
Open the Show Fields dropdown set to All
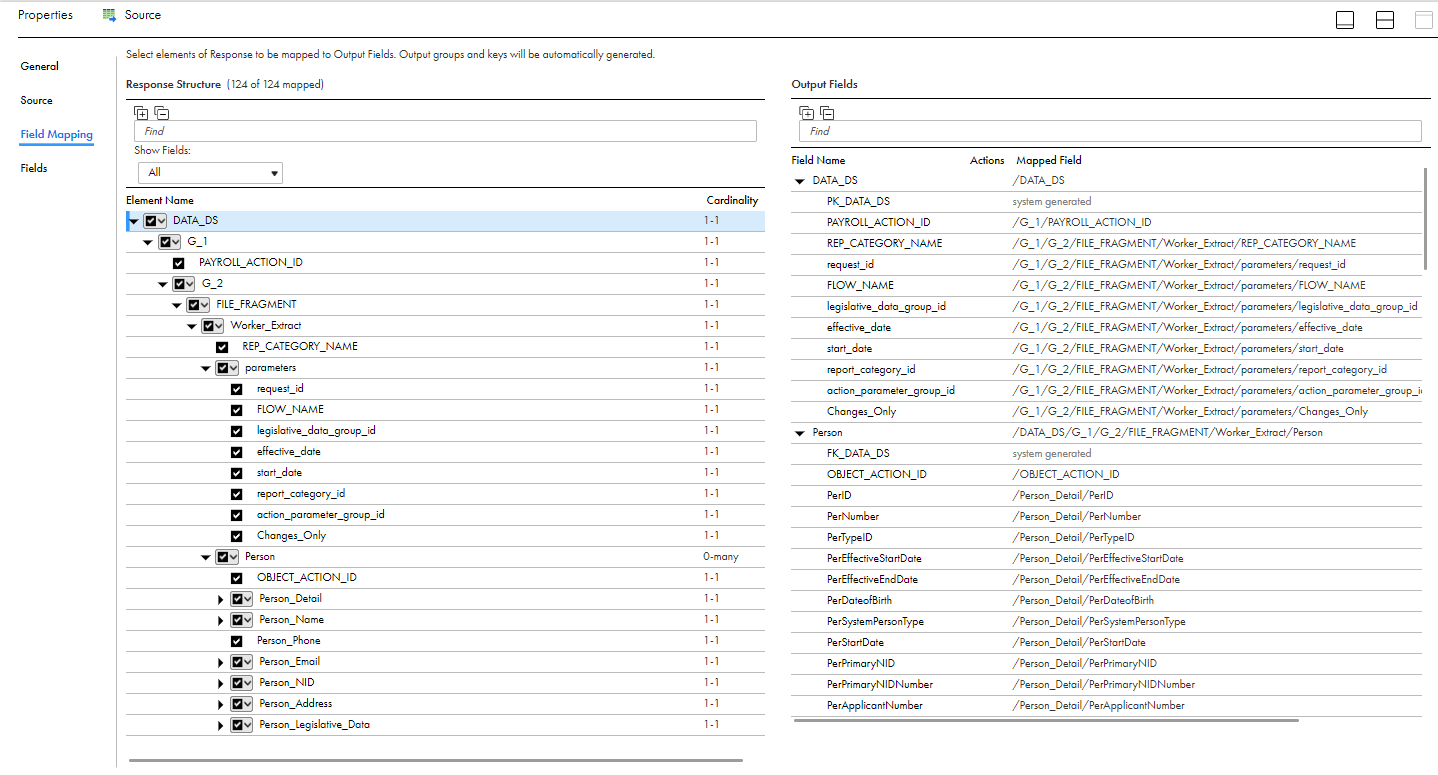[209, 173]
